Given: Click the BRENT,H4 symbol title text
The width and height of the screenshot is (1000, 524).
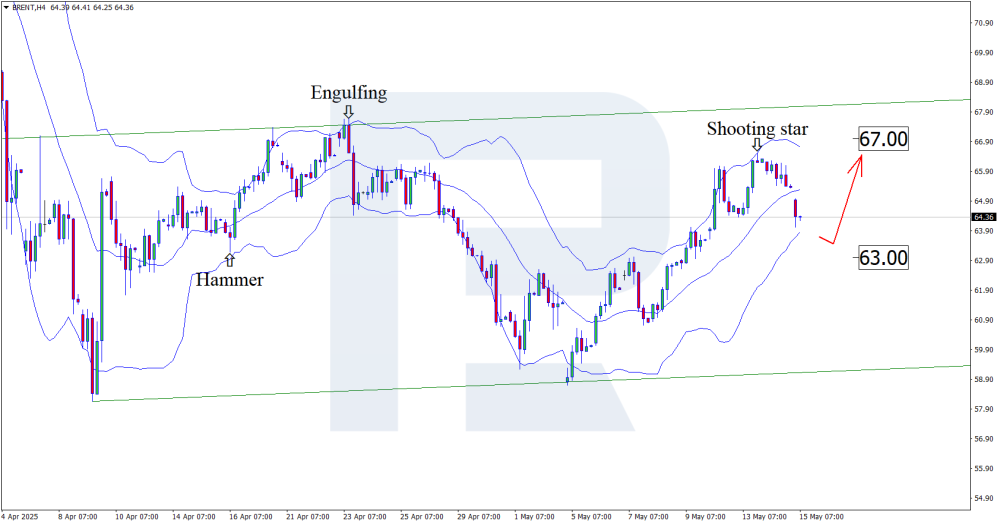Looking at the screenshot, I should pos(28,7).
